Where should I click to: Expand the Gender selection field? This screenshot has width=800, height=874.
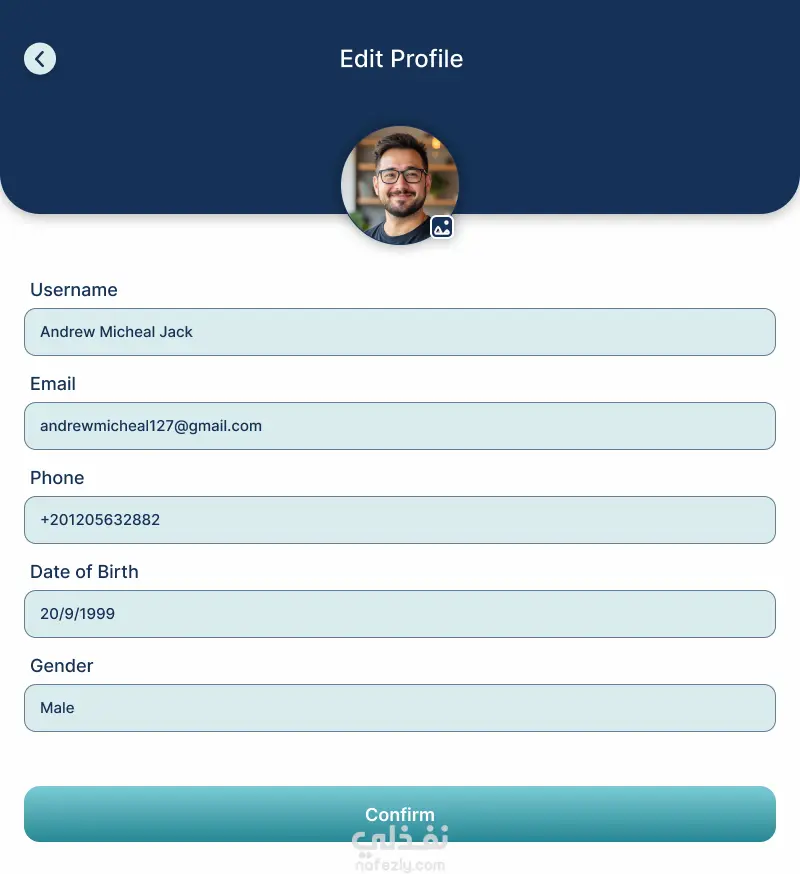click(x=400, y=708)
